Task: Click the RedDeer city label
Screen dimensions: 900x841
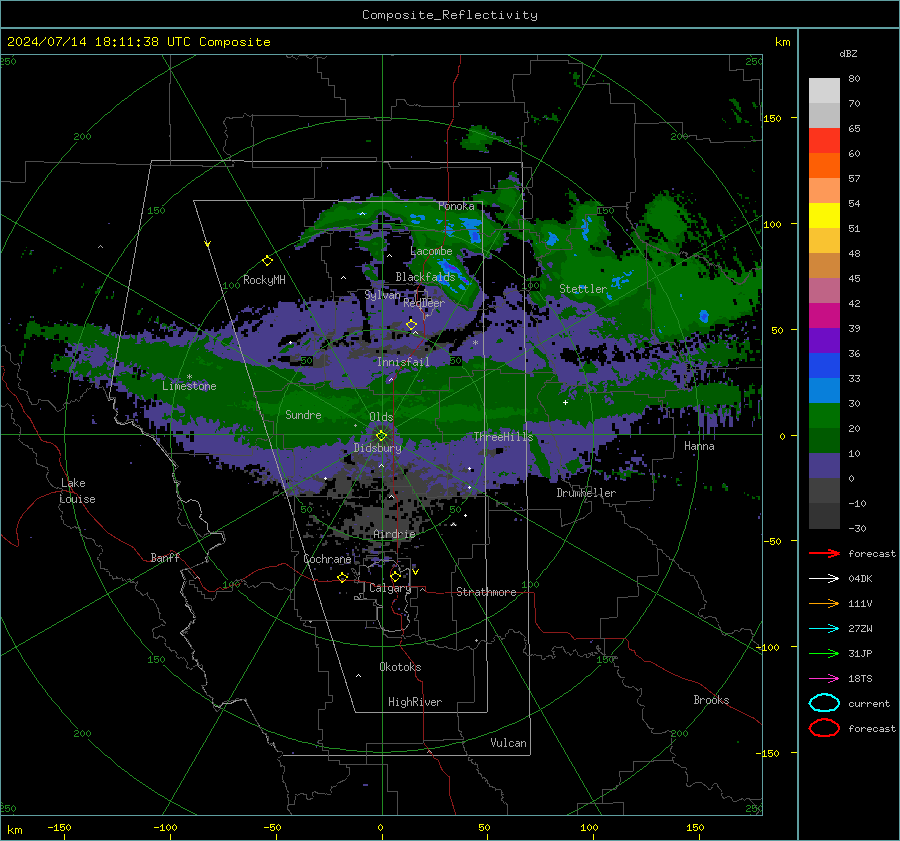Action: tap(424, 303)
